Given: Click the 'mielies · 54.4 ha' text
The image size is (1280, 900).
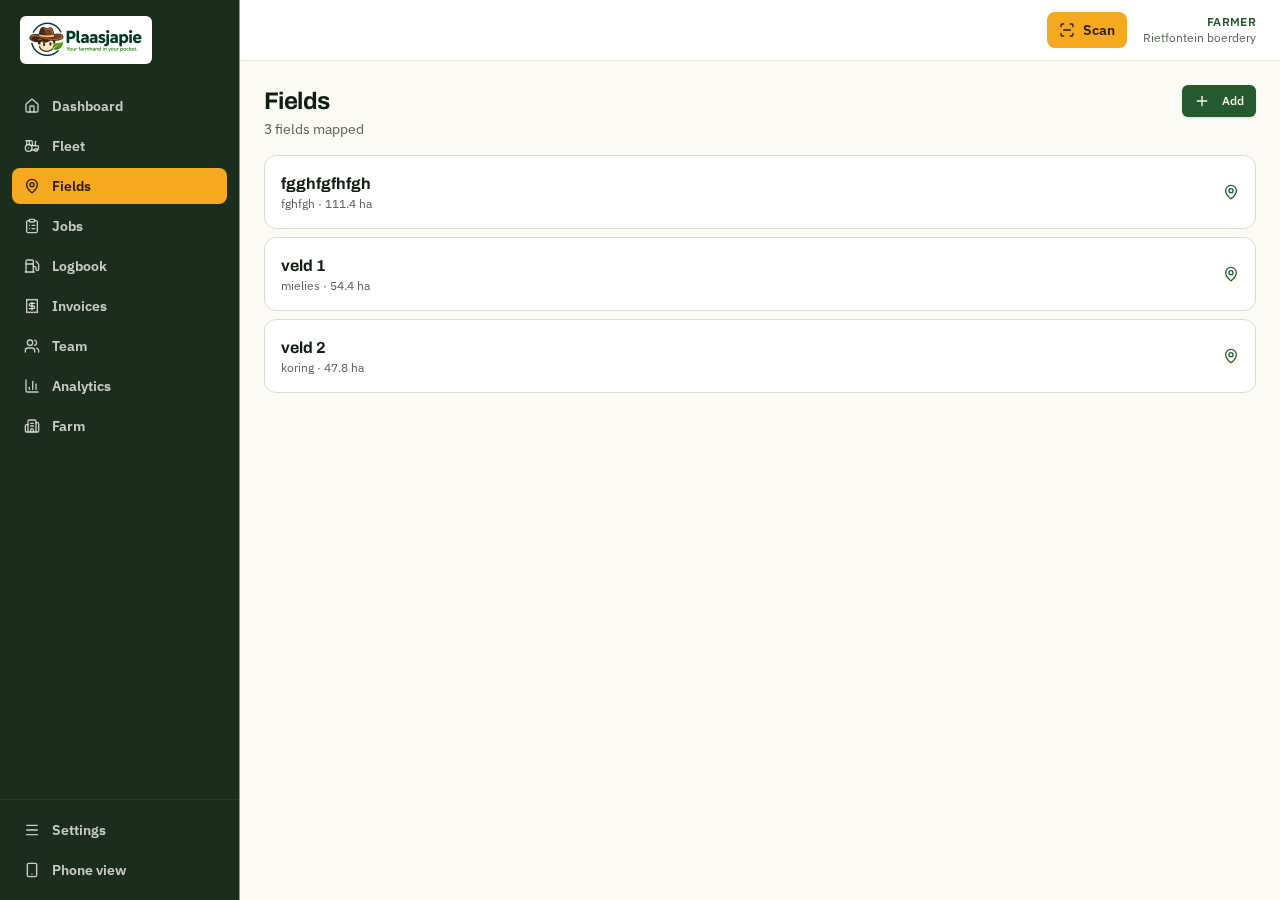Looking at the screenshot, I should click(x=325, y=286).
